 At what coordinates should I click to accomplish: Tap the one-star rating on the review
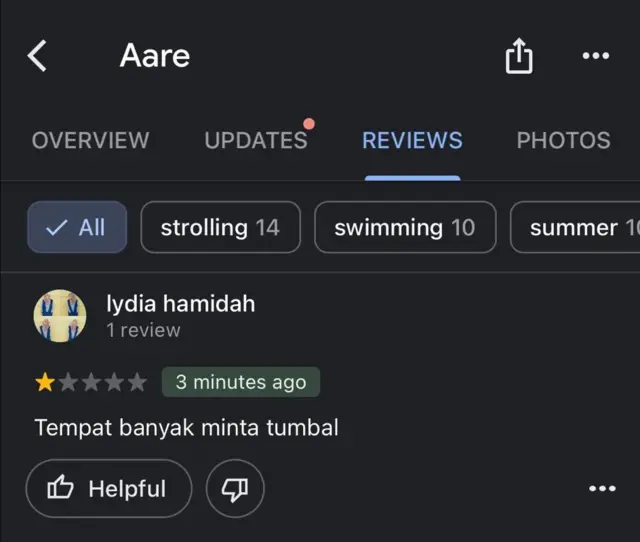tap(45, 382)
